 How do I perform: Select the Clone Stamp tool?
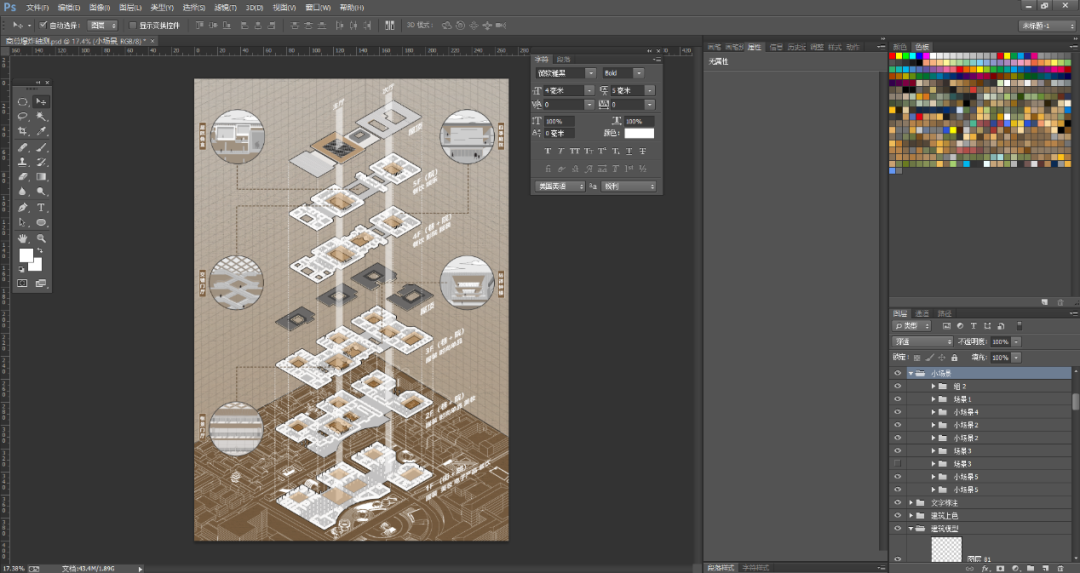point(22,163)
